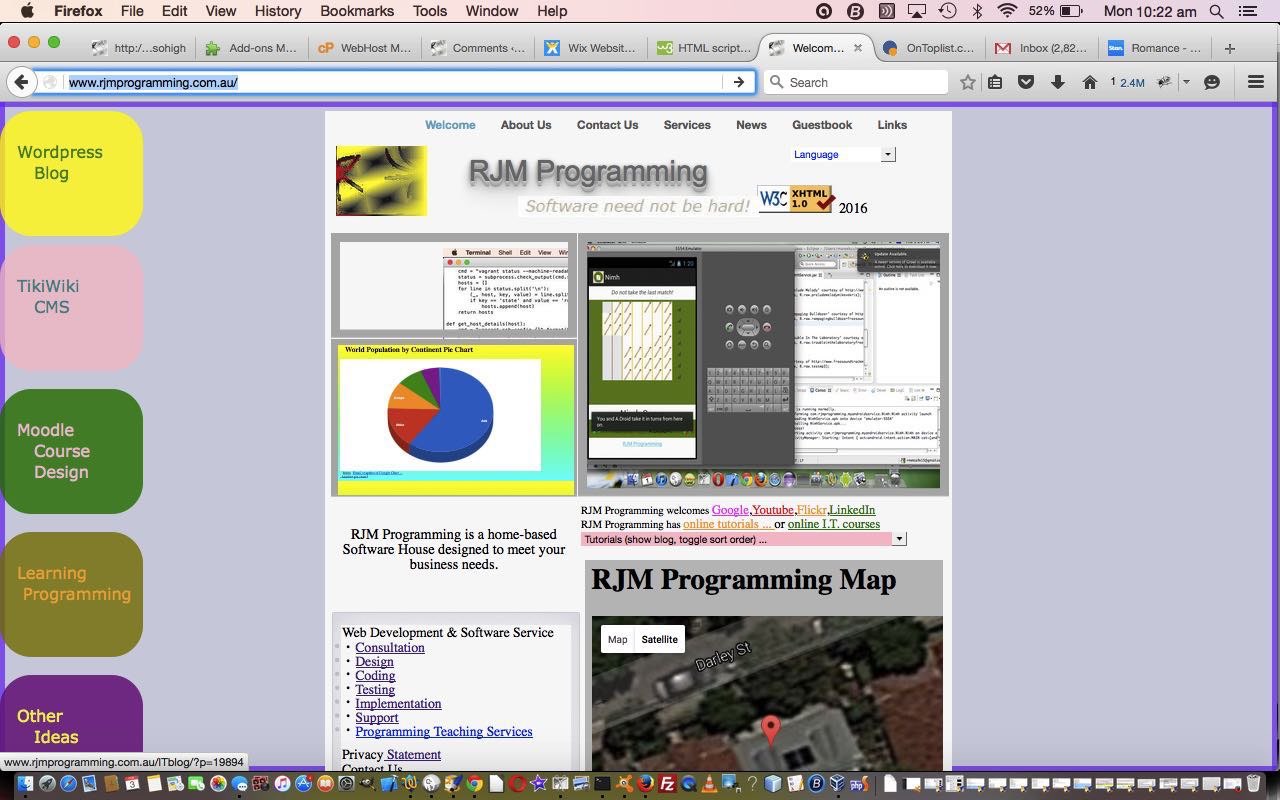
Task: Click the AirPlay display menu bar icon
Action: (917, 11)
